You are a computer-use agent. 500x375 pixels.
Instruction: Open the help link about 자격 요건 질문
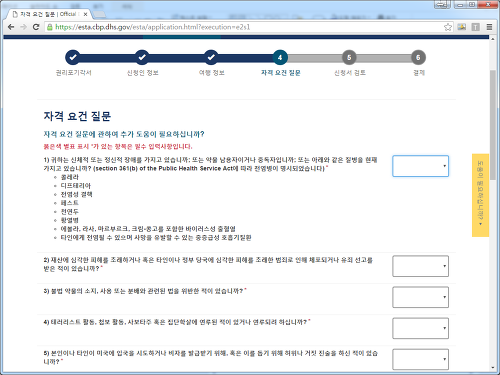click(124, 134)
